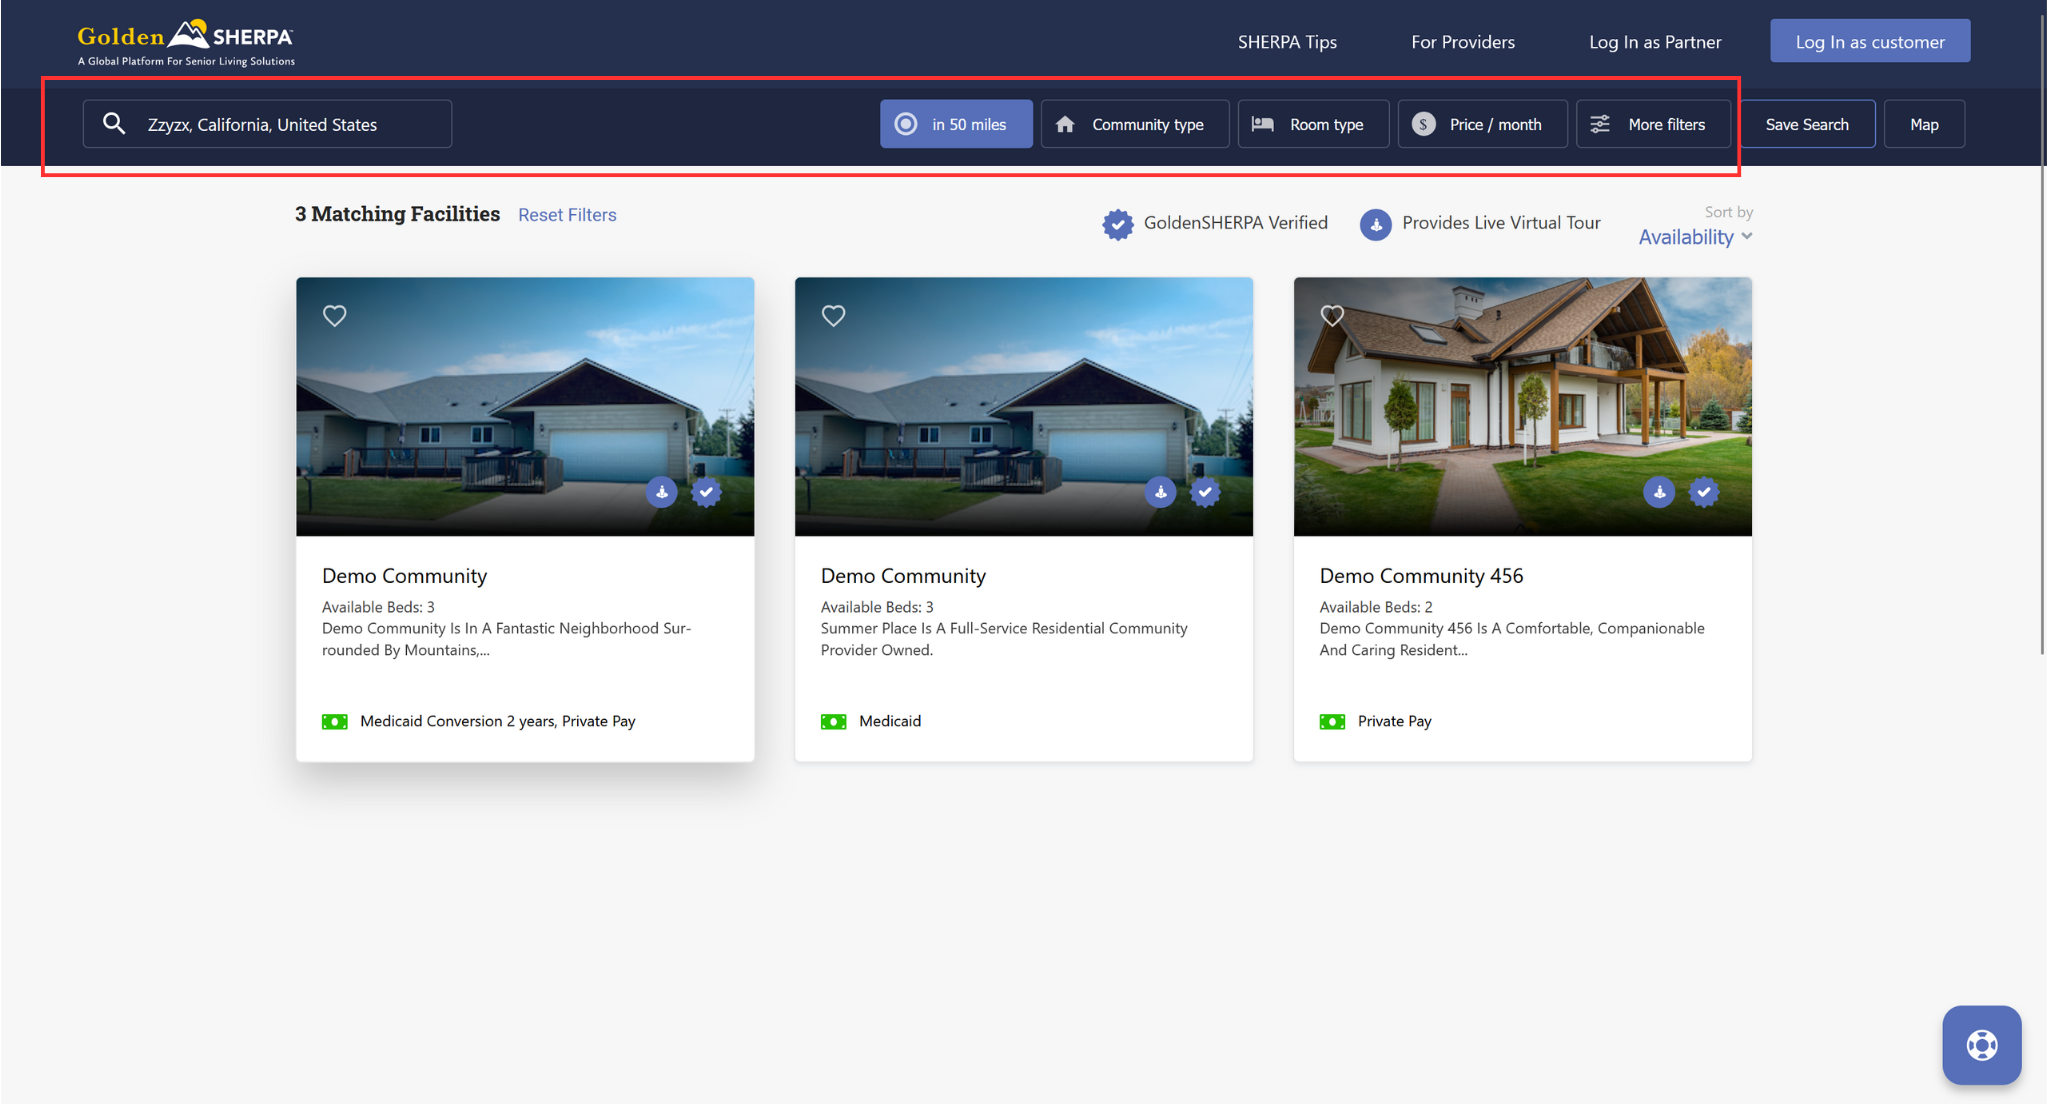Viewport: 2048px width, 1104px height.
Task: Open the Demo Community 456 house photo
Action: coord(1522,406)
